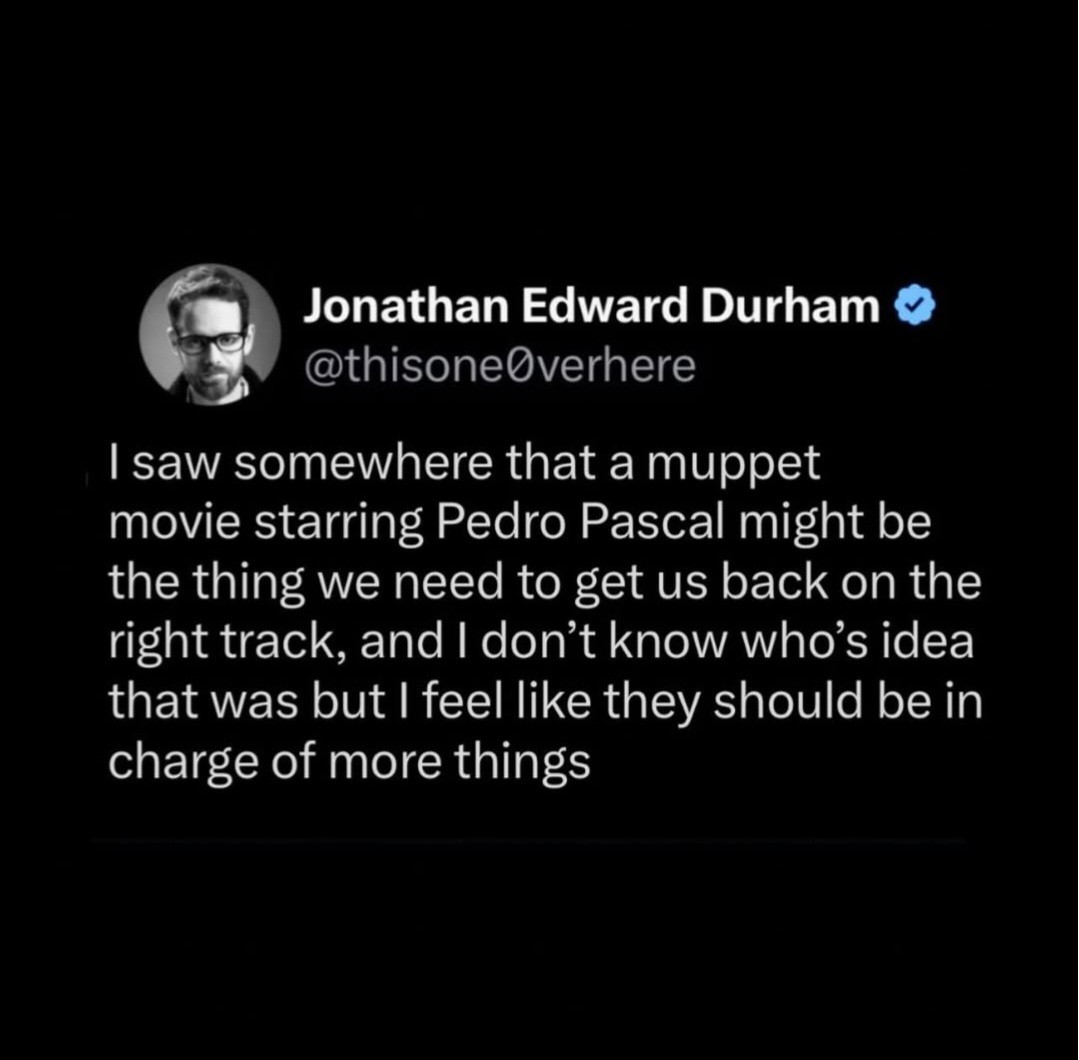
Task: Click the blue verified checkmark badge
Action: pyautogui.click(x=915, y=306)
